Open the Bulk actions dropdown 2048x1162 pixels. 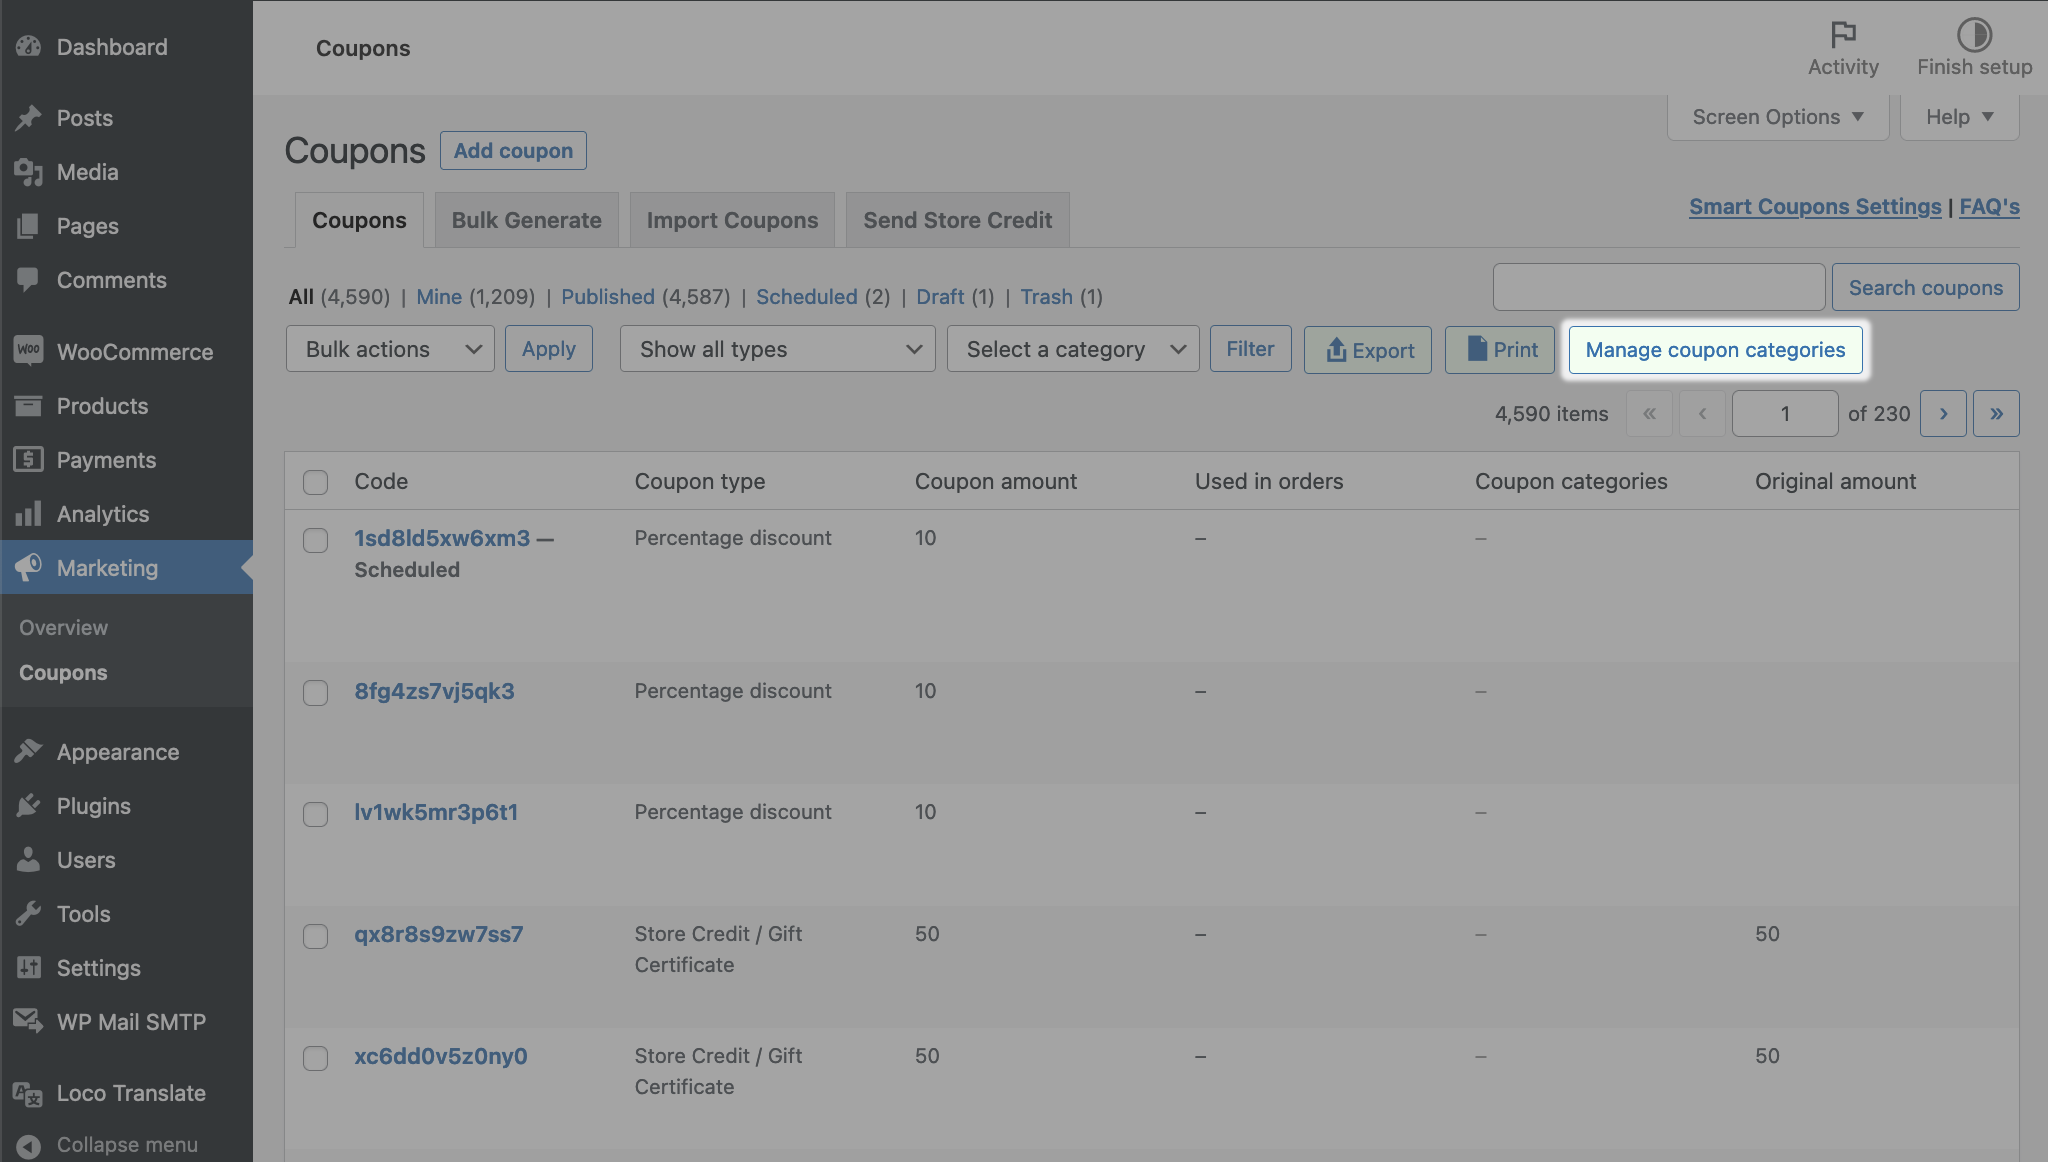(389, 348)
